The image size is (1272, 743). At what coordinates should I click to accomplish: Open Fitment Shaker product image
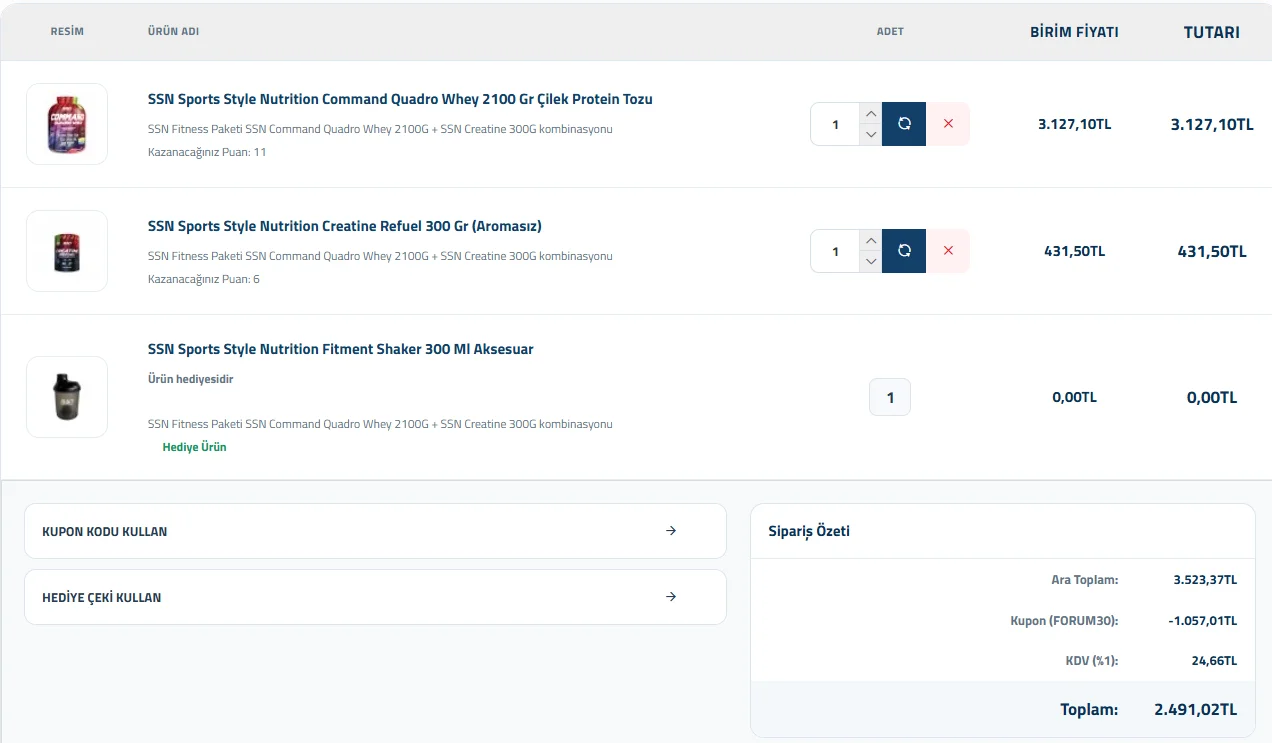pos(67,397)
